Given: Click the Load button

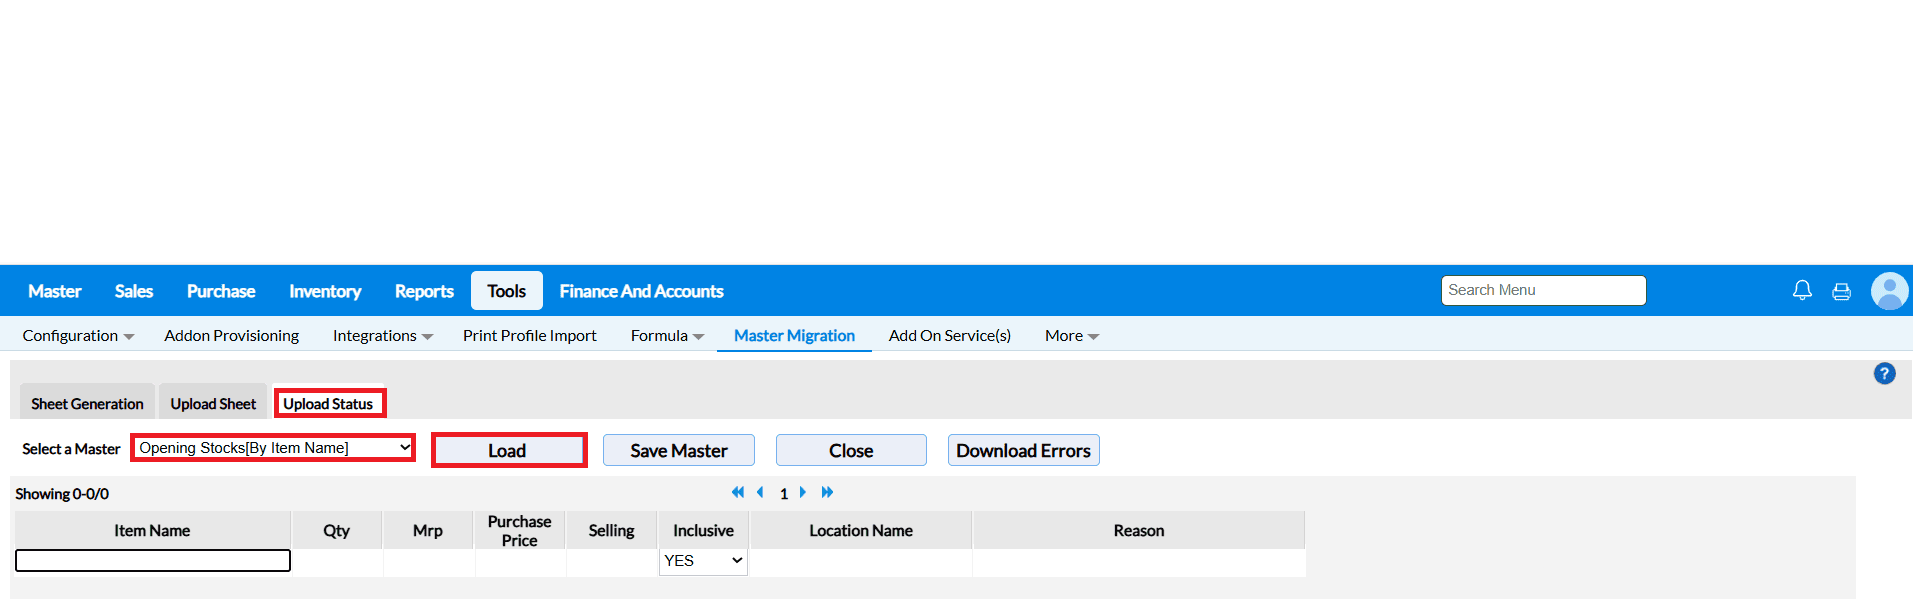Looking at the screenshot, I should point(508,450).
